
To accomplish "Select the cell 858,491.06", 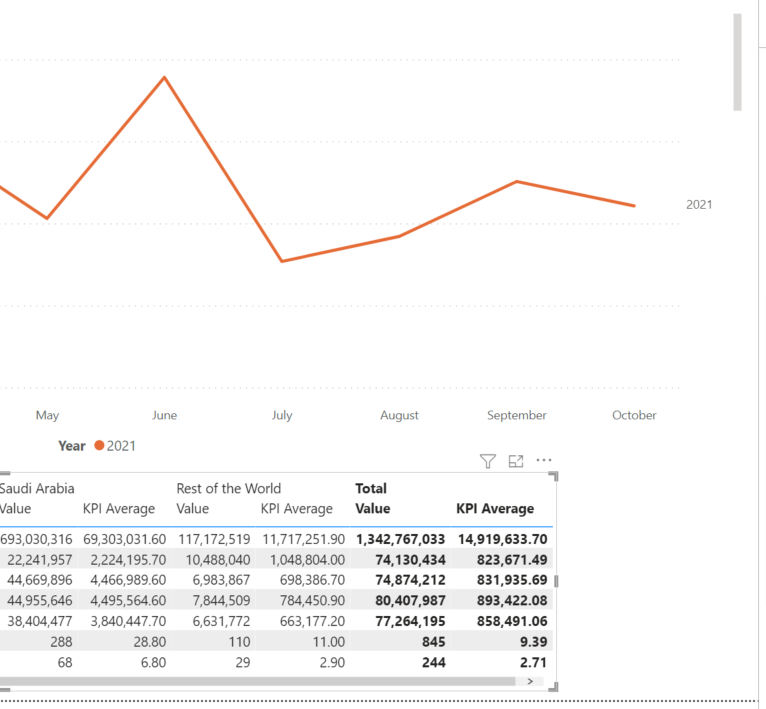I will pos(512,622).
